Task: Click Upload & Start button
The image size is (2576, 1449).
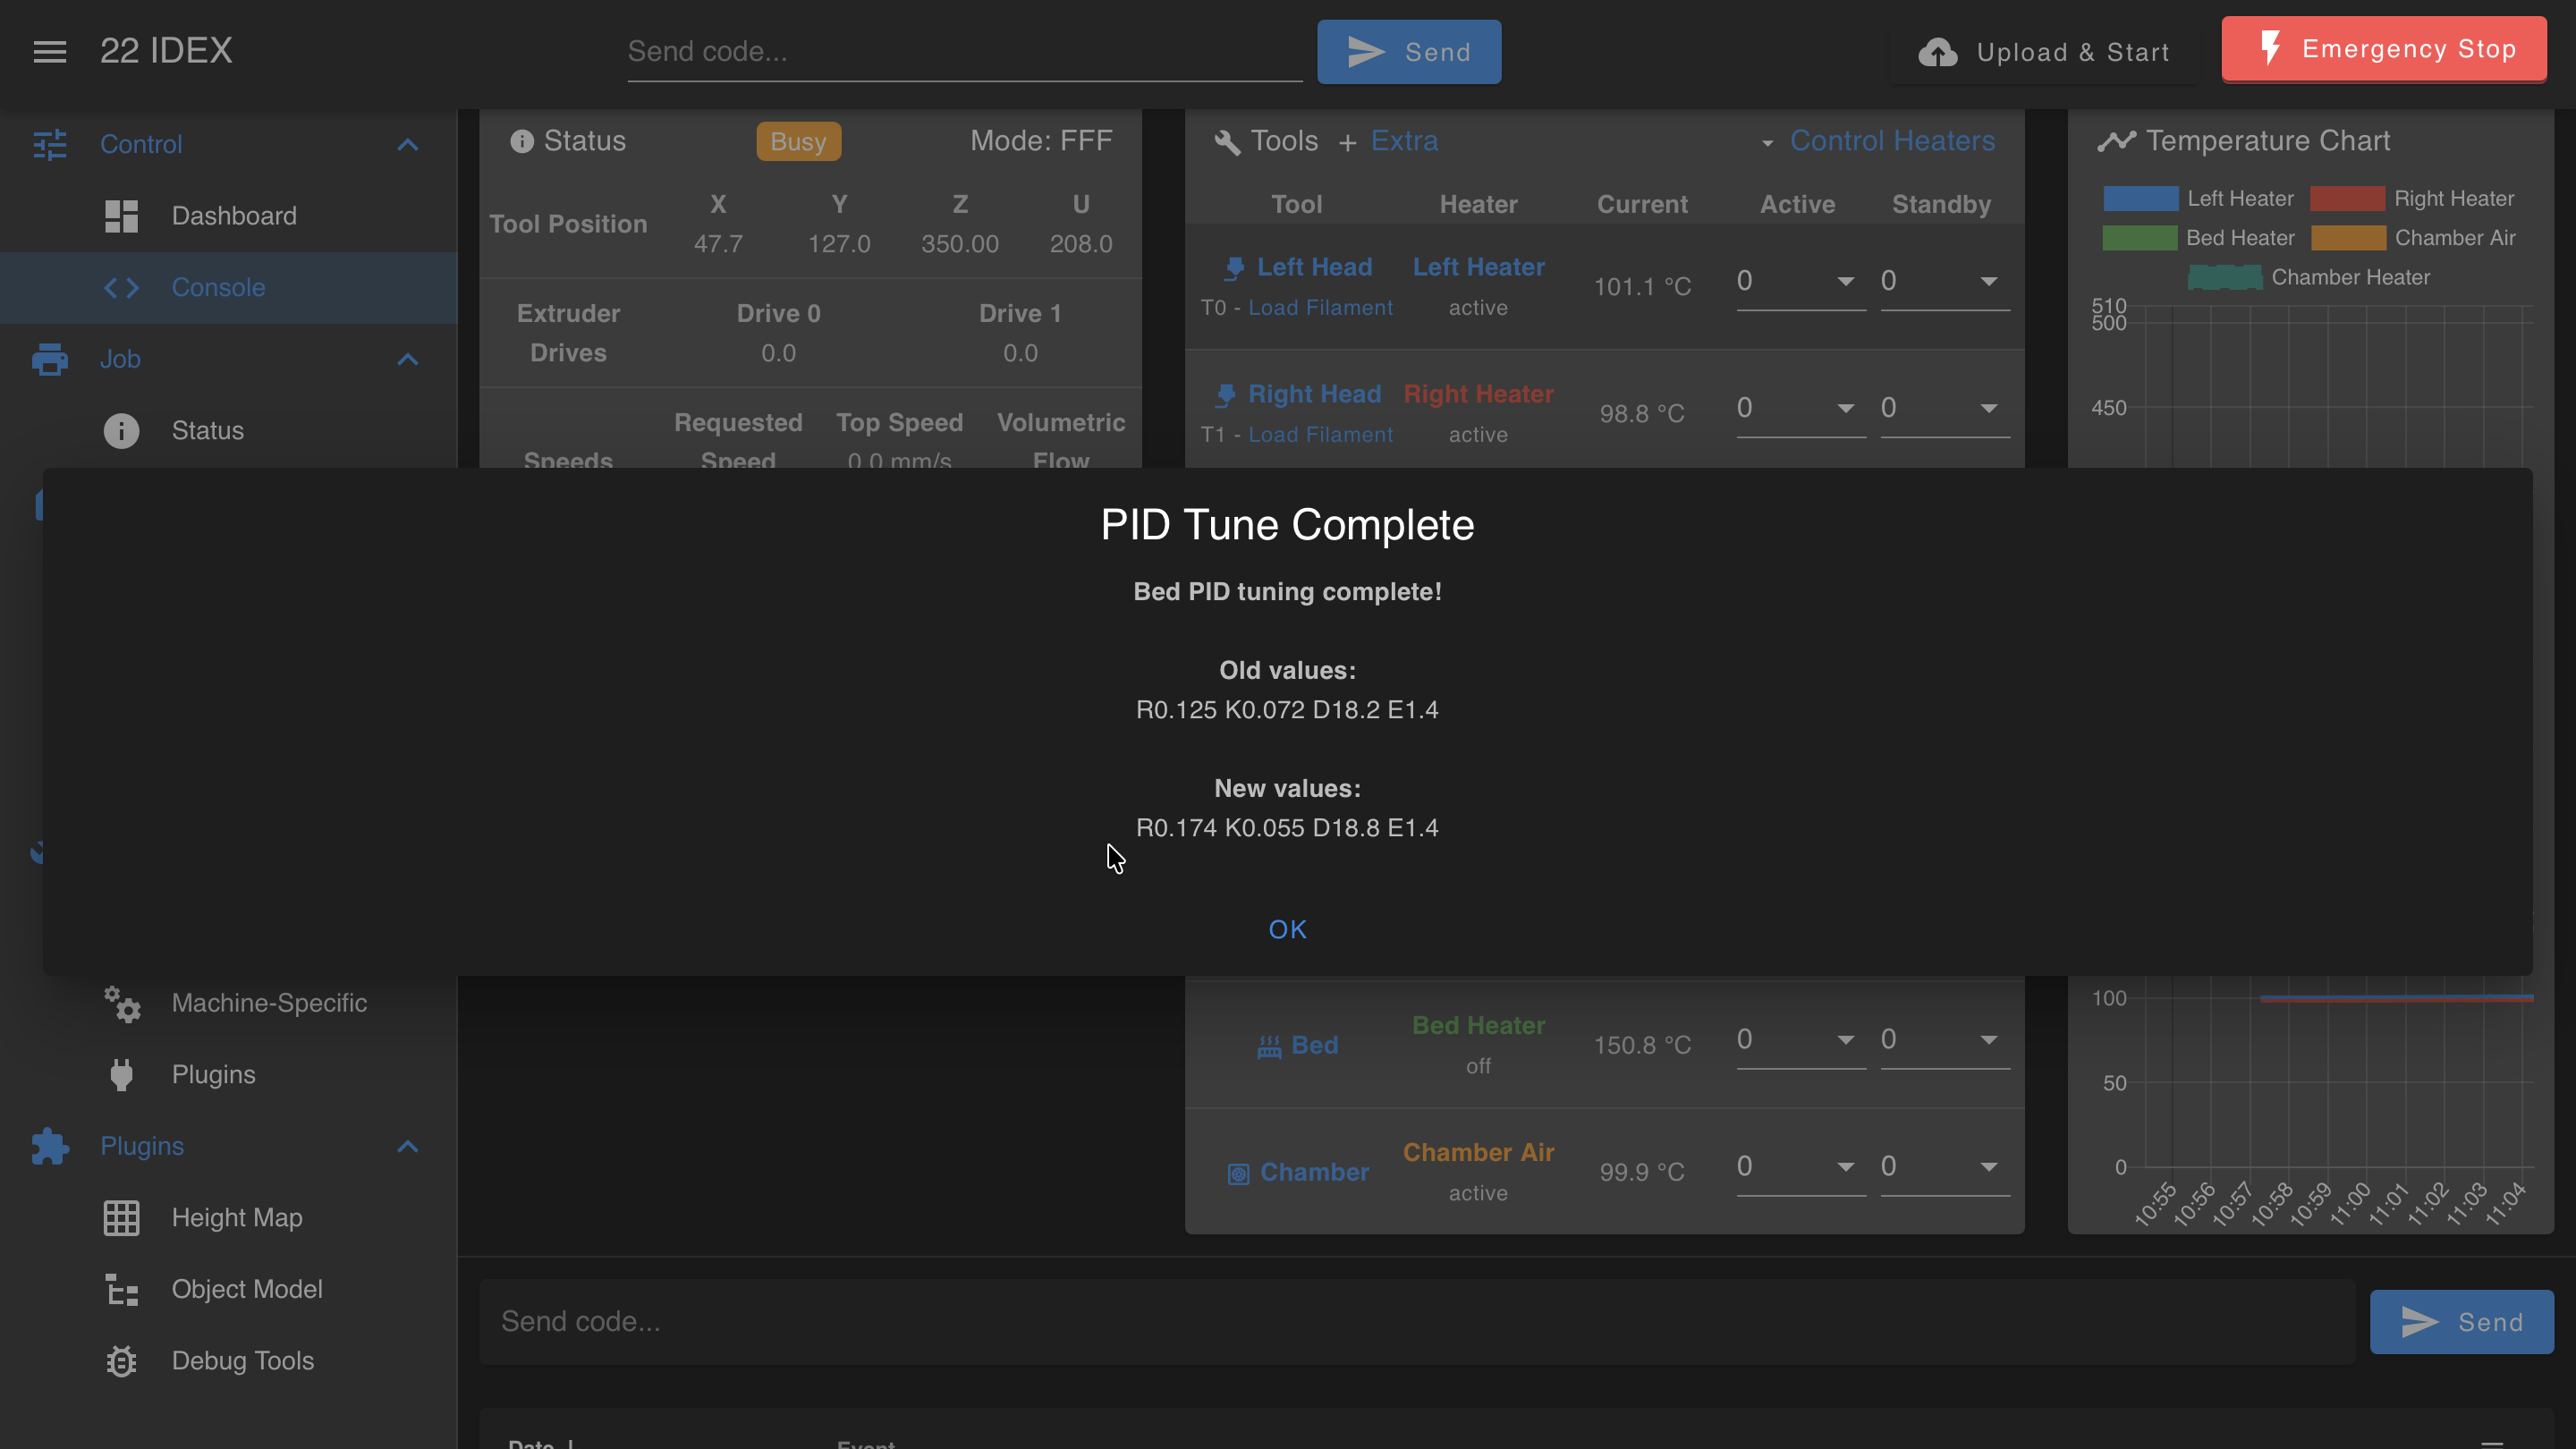Action: (x=2044, y=52)
